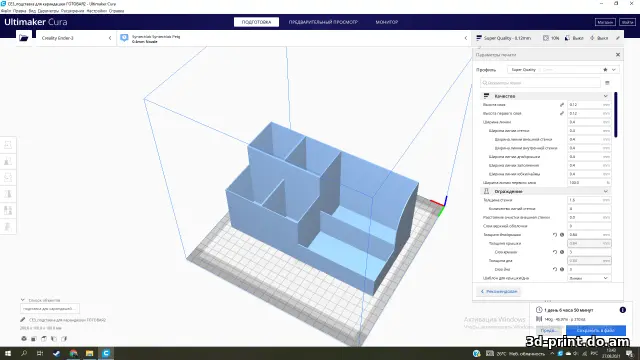Reset the bottom layers value arrow
Screen dimensions: 640x360
click(555, 269)
